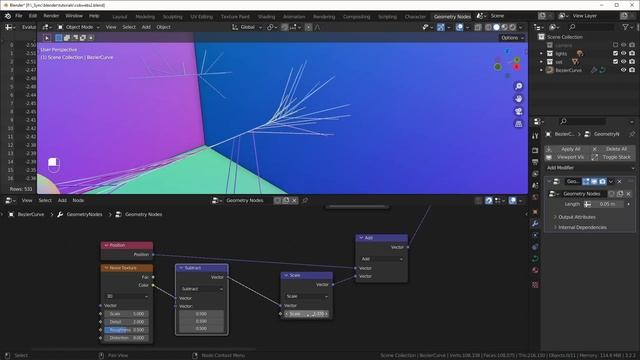Open the Window menu

tap(74, 16)
